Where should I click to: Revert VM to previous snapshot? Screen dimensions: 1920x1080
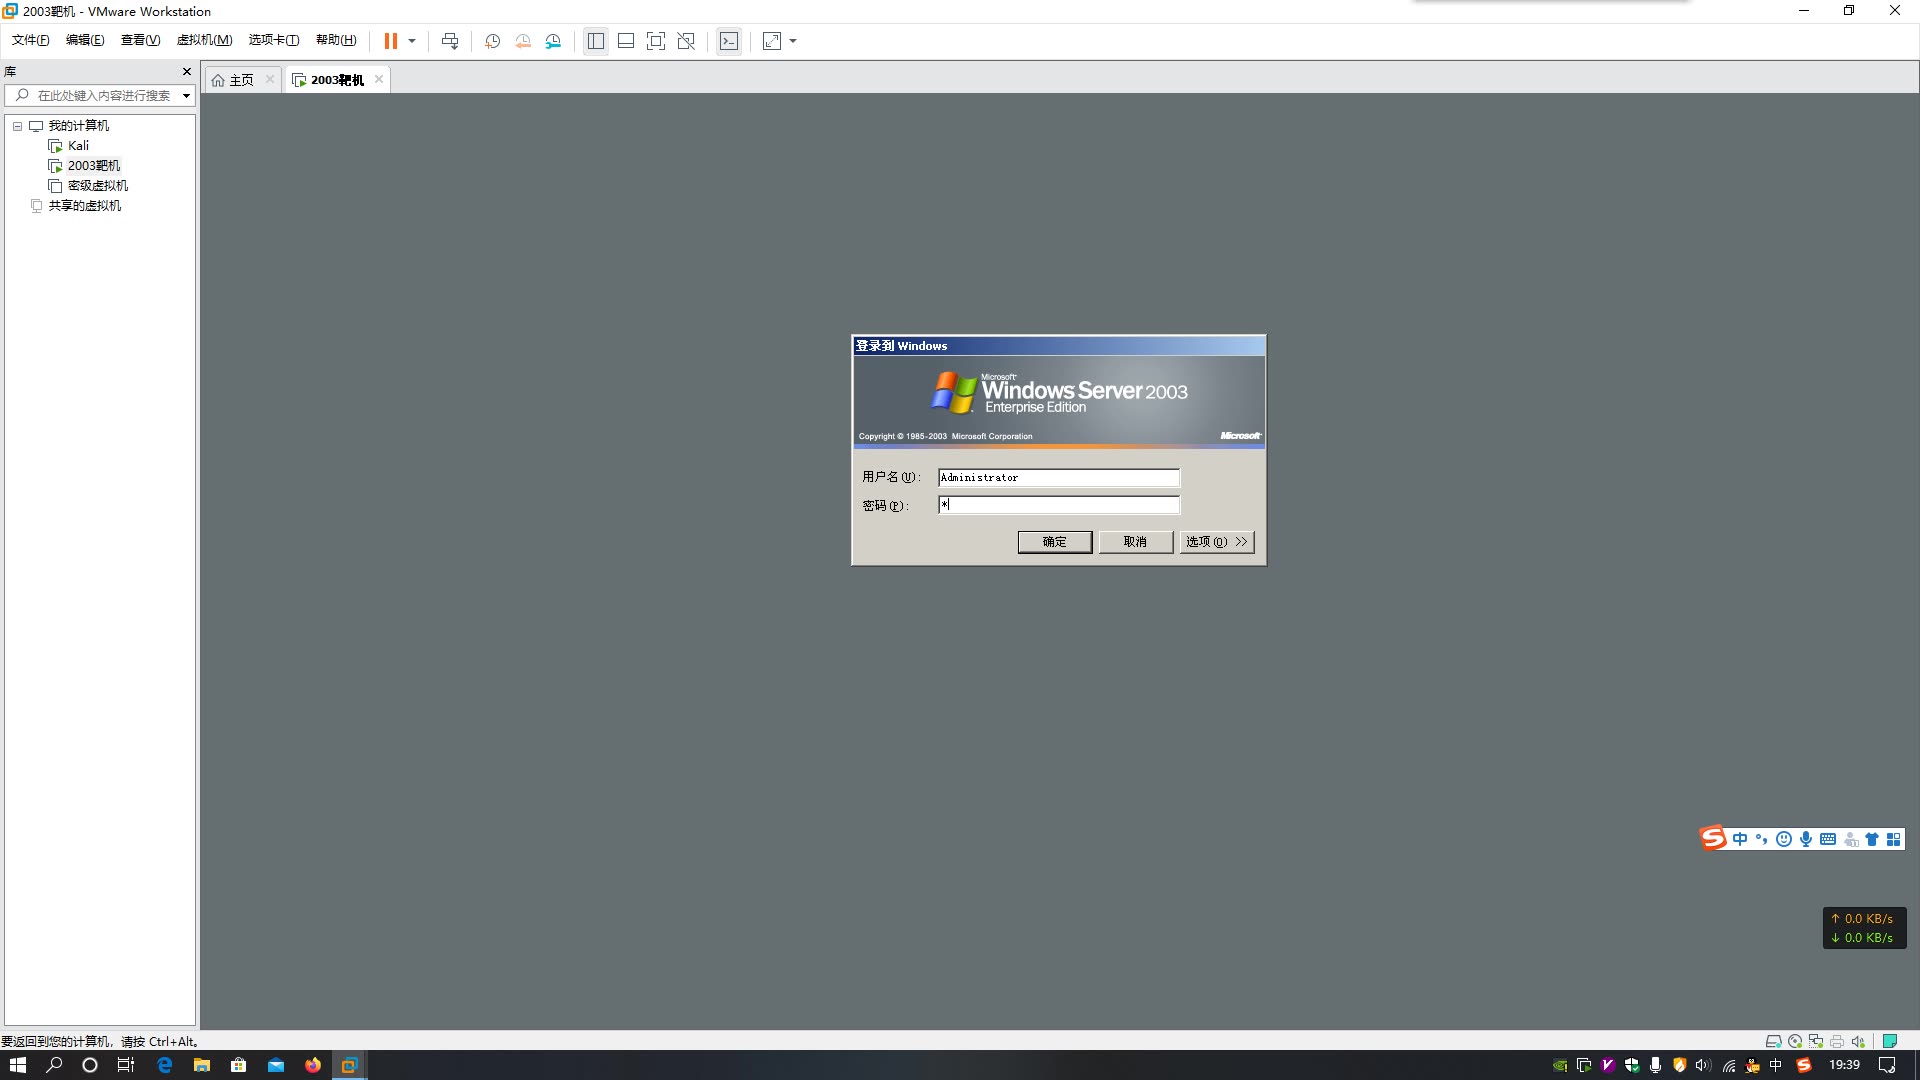pyautogui.click(x=523, y=41)
